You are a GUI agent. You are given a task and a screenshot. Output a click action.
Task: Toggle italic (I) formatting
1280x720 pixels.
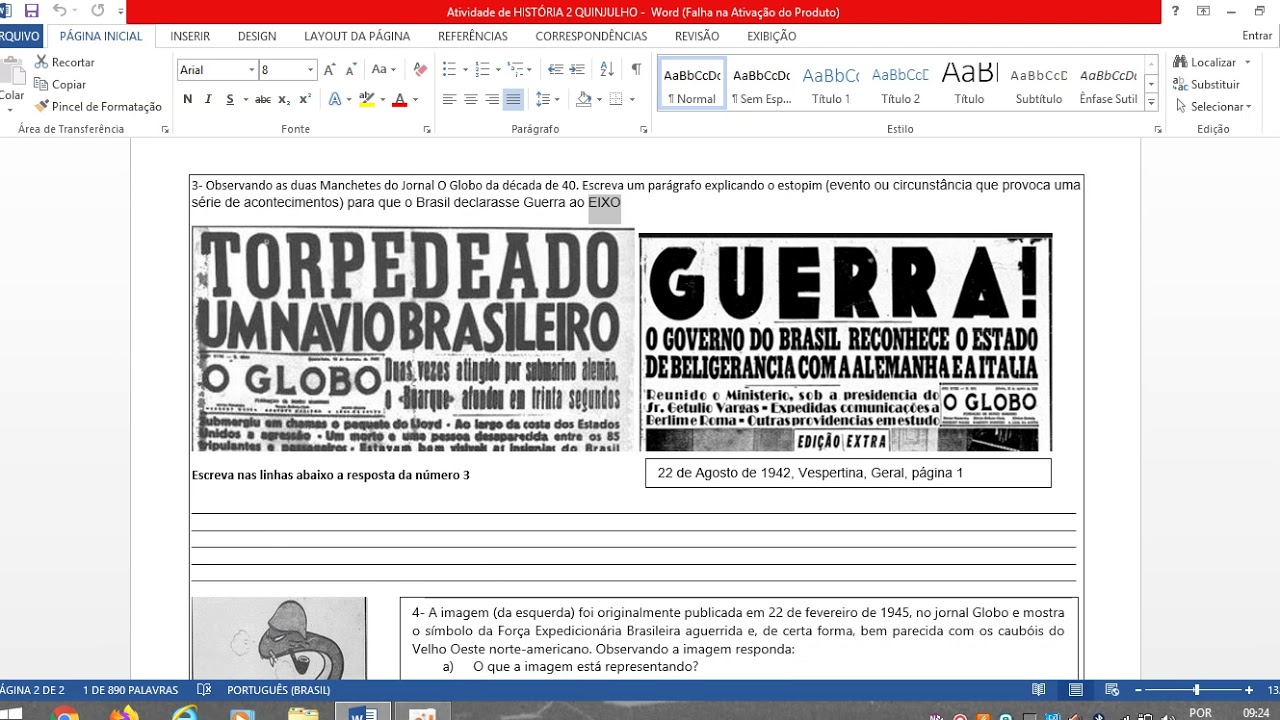(208, 99)
